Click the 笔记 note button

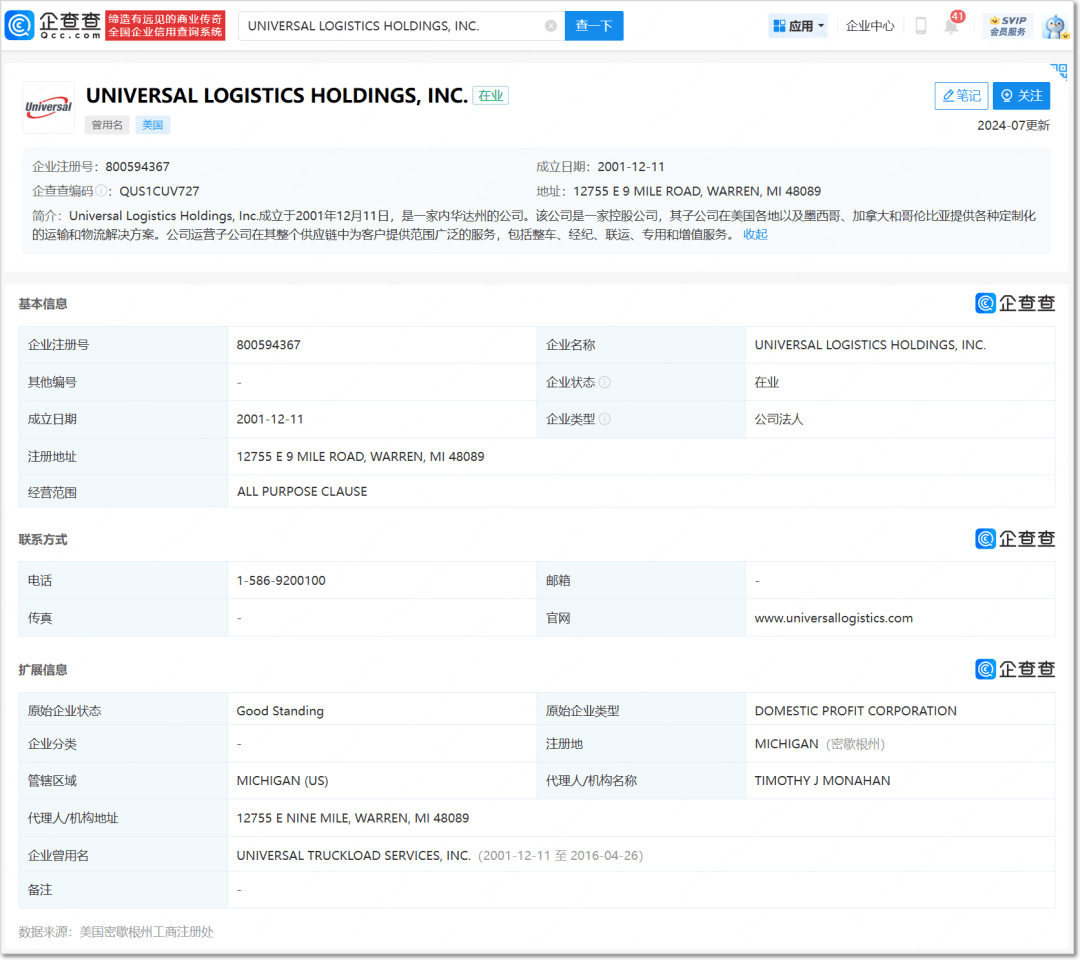point(961,96)
